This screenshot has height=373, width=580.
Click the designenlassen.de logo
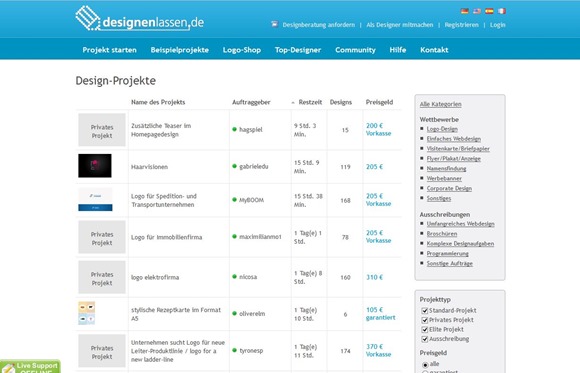click(x=139, y=19)
